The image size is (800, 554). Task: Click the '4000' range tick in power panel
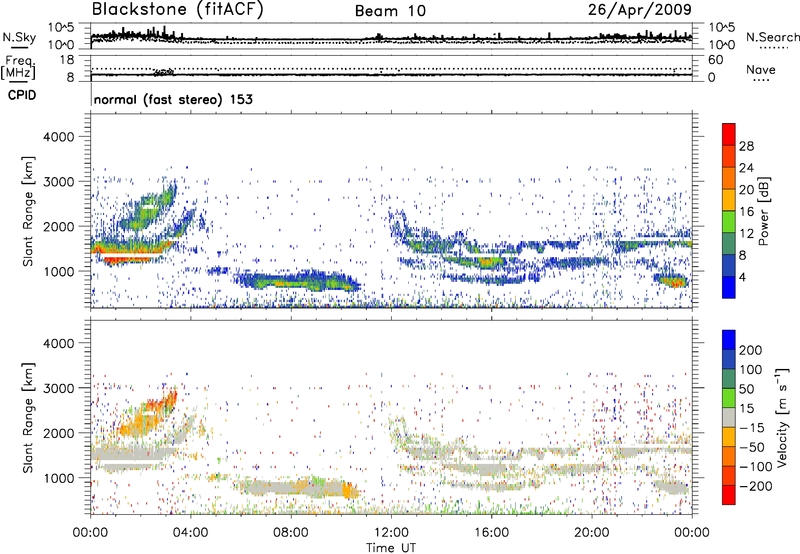(x=58, y=137)
